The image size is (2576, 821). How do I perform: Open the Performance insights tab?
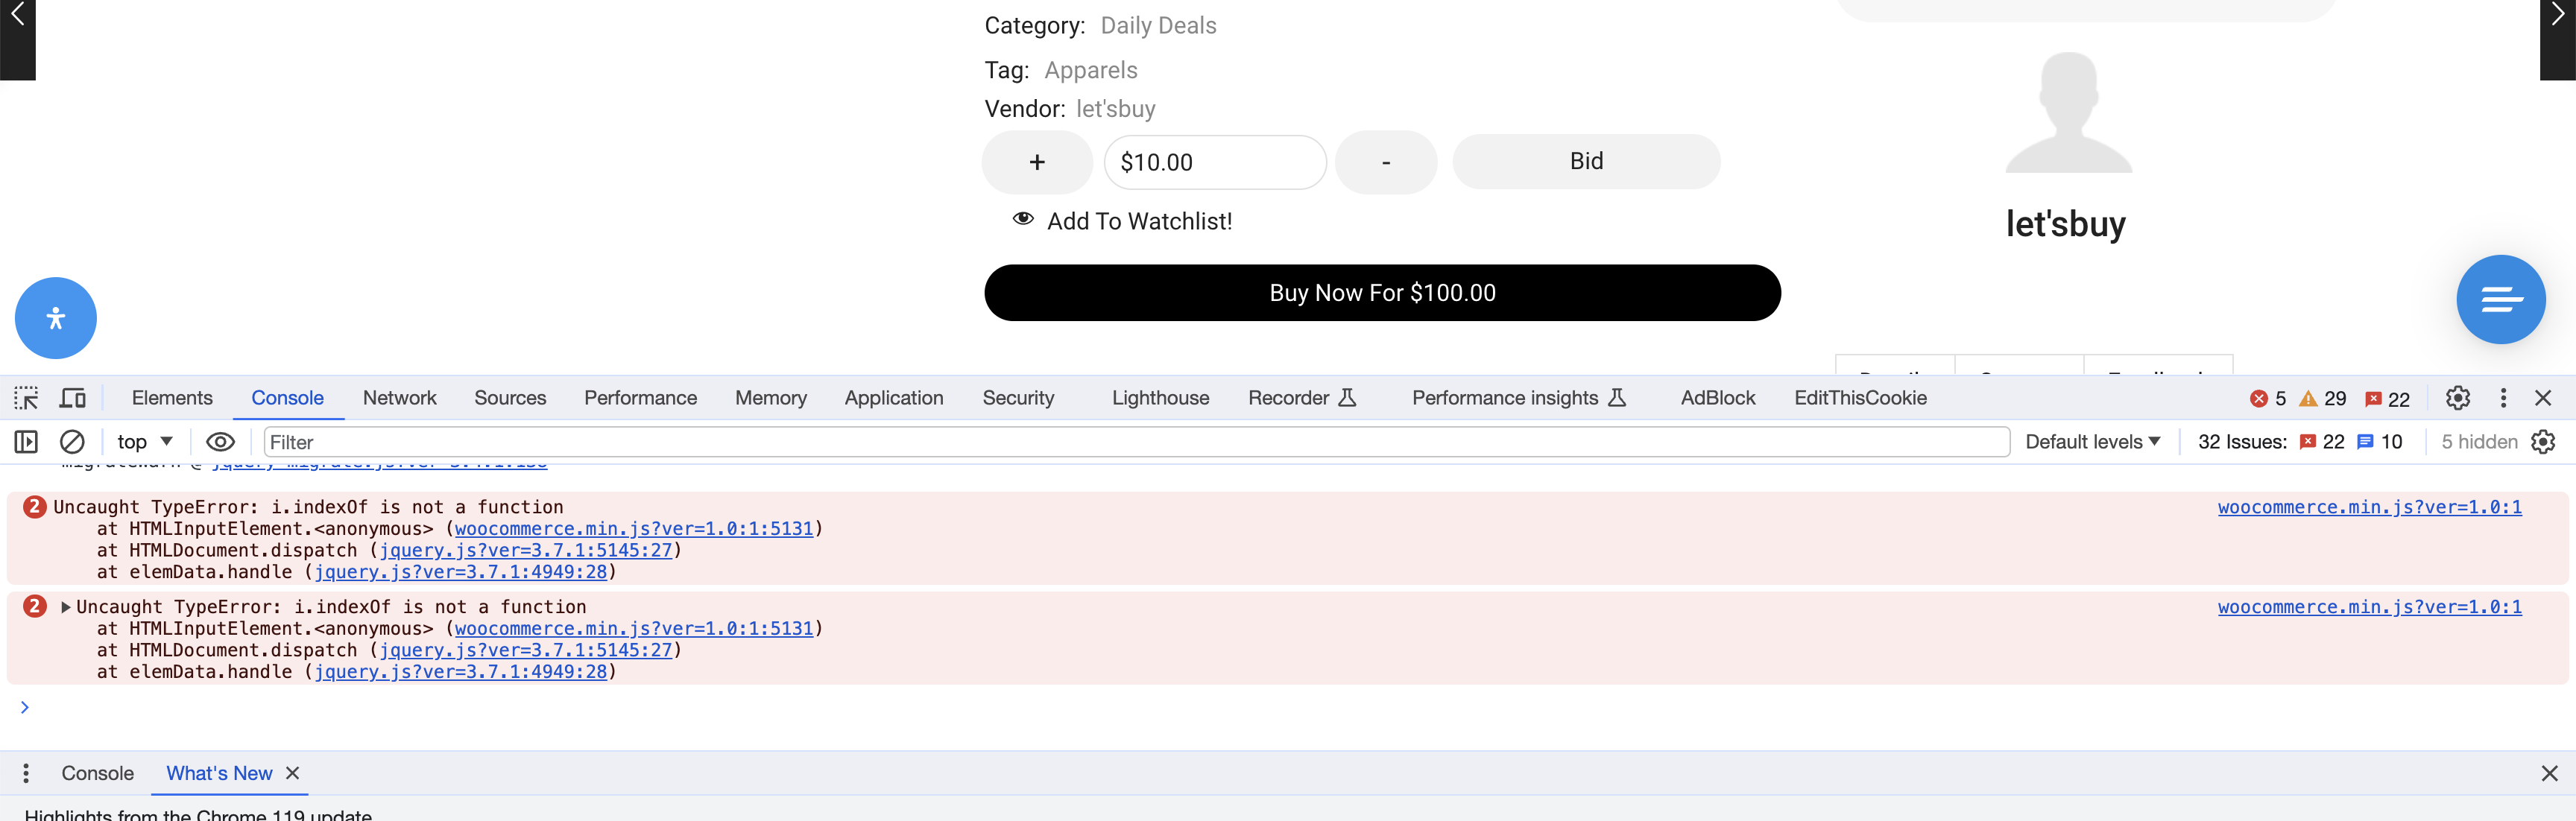tap(1518, 398)
